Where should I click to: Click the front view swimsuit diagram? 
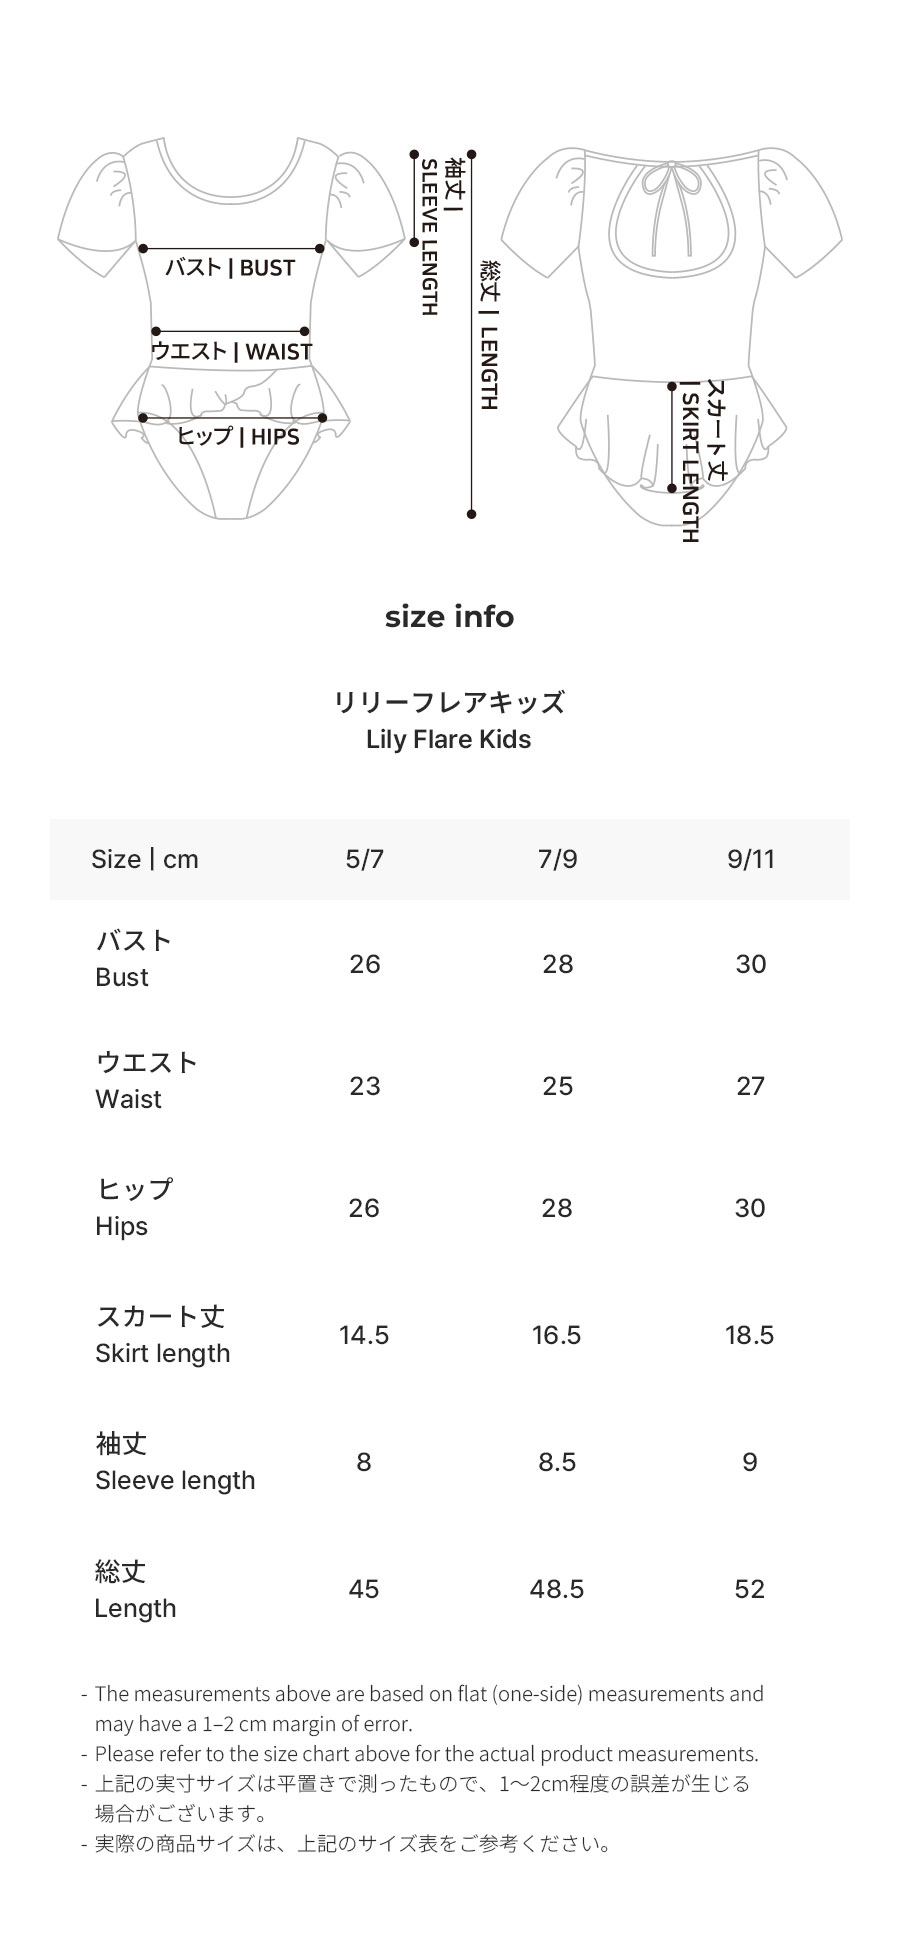click(x=232, y=329)
